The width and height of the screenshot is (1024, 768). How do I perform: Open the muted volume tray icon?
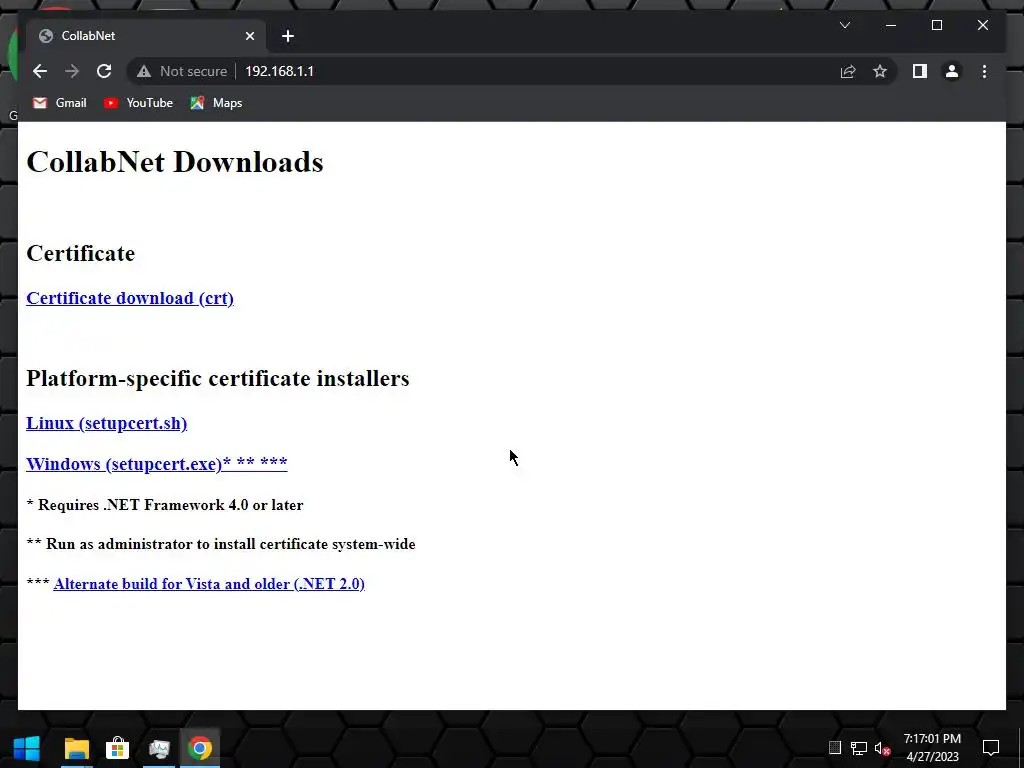click(x=882, y=748)
